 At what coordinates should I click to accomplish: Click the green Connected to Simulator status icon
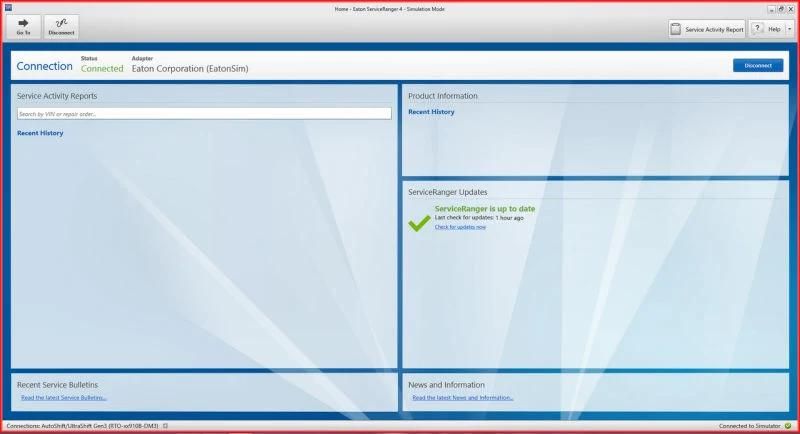point(788,426)
